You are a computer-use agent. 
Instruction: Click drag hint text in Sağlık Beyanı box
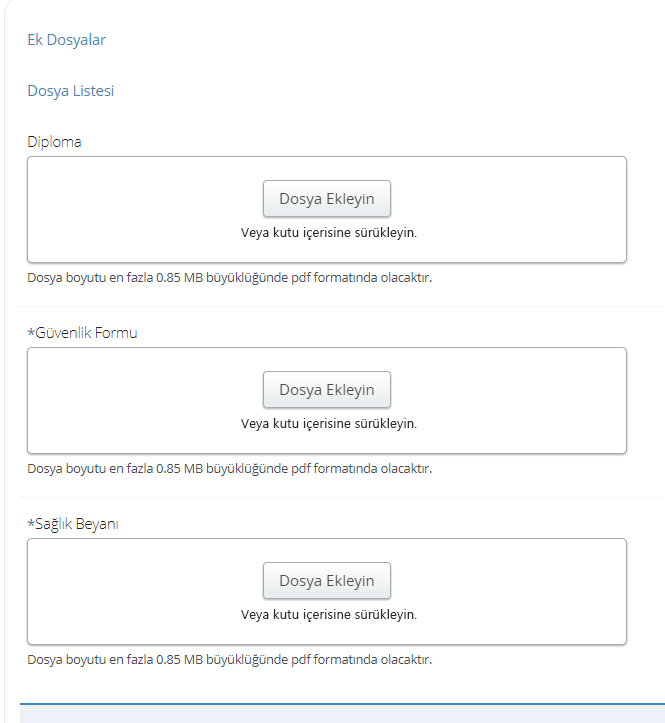point(328,614)
